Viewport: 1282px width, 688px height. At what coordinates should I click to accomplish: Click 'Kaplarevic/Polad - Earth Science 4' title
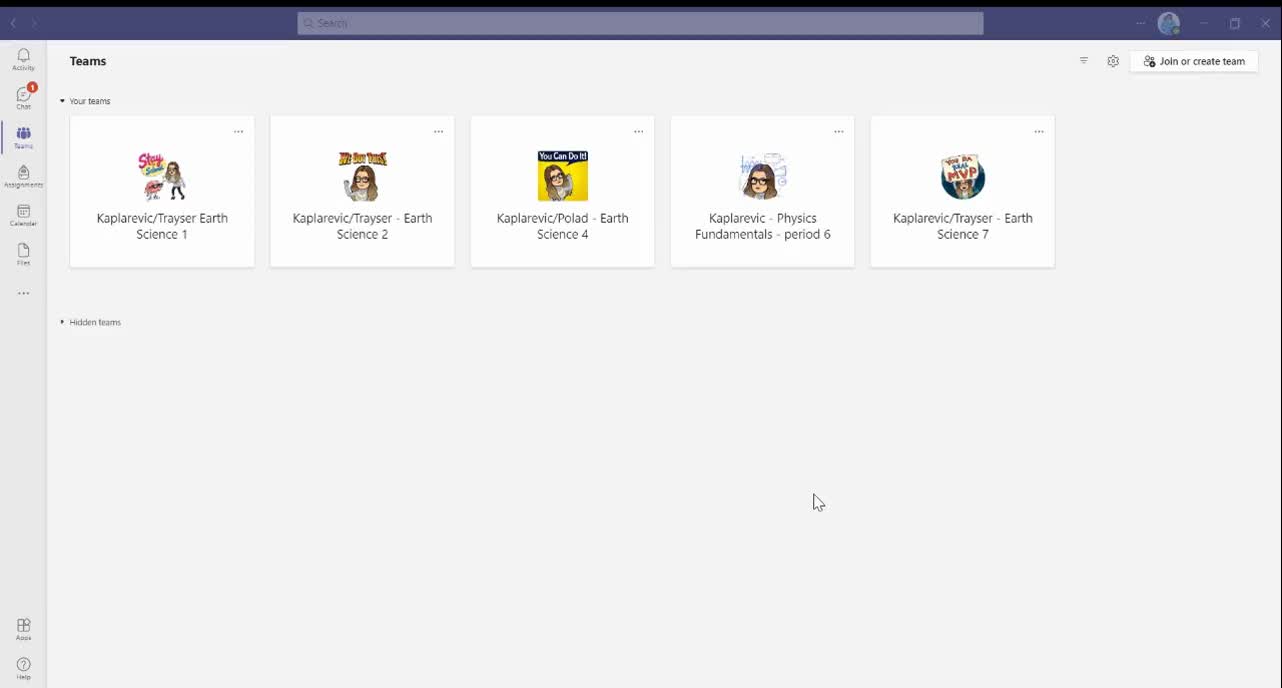click(x=562, y=226)
